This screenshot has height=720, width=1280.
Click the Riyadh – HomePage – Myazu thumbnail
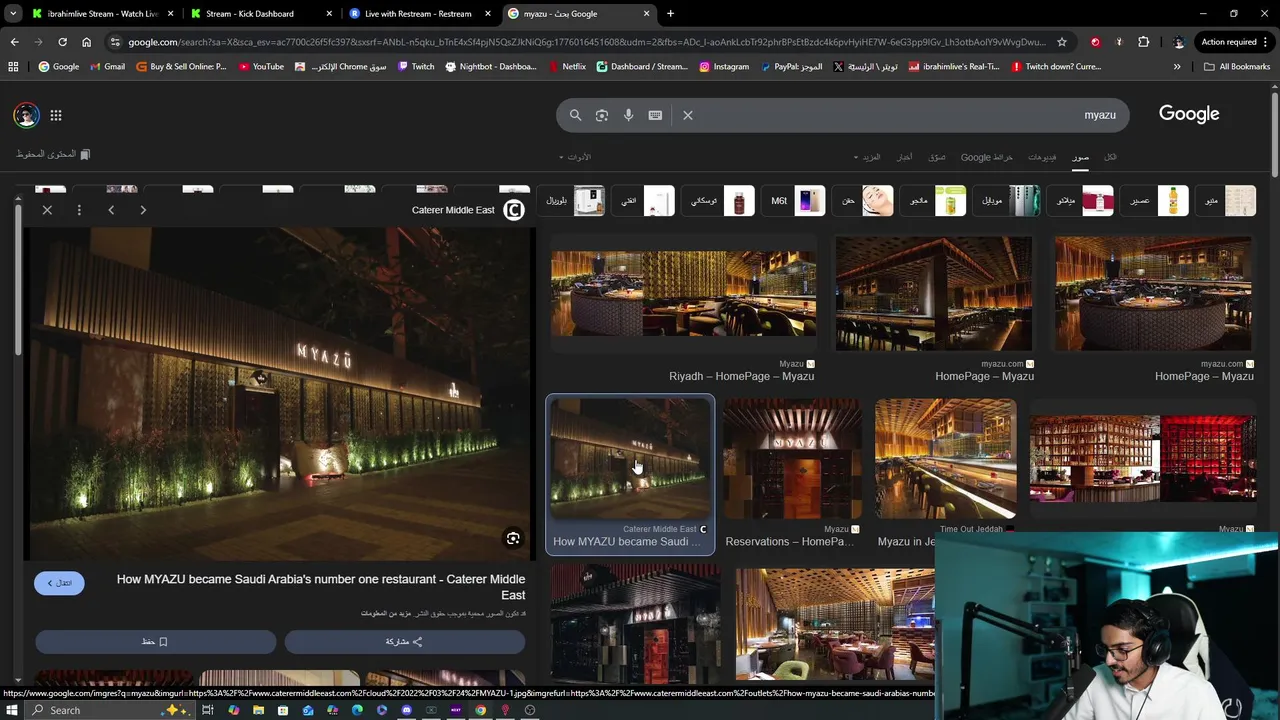coord(683,293)
